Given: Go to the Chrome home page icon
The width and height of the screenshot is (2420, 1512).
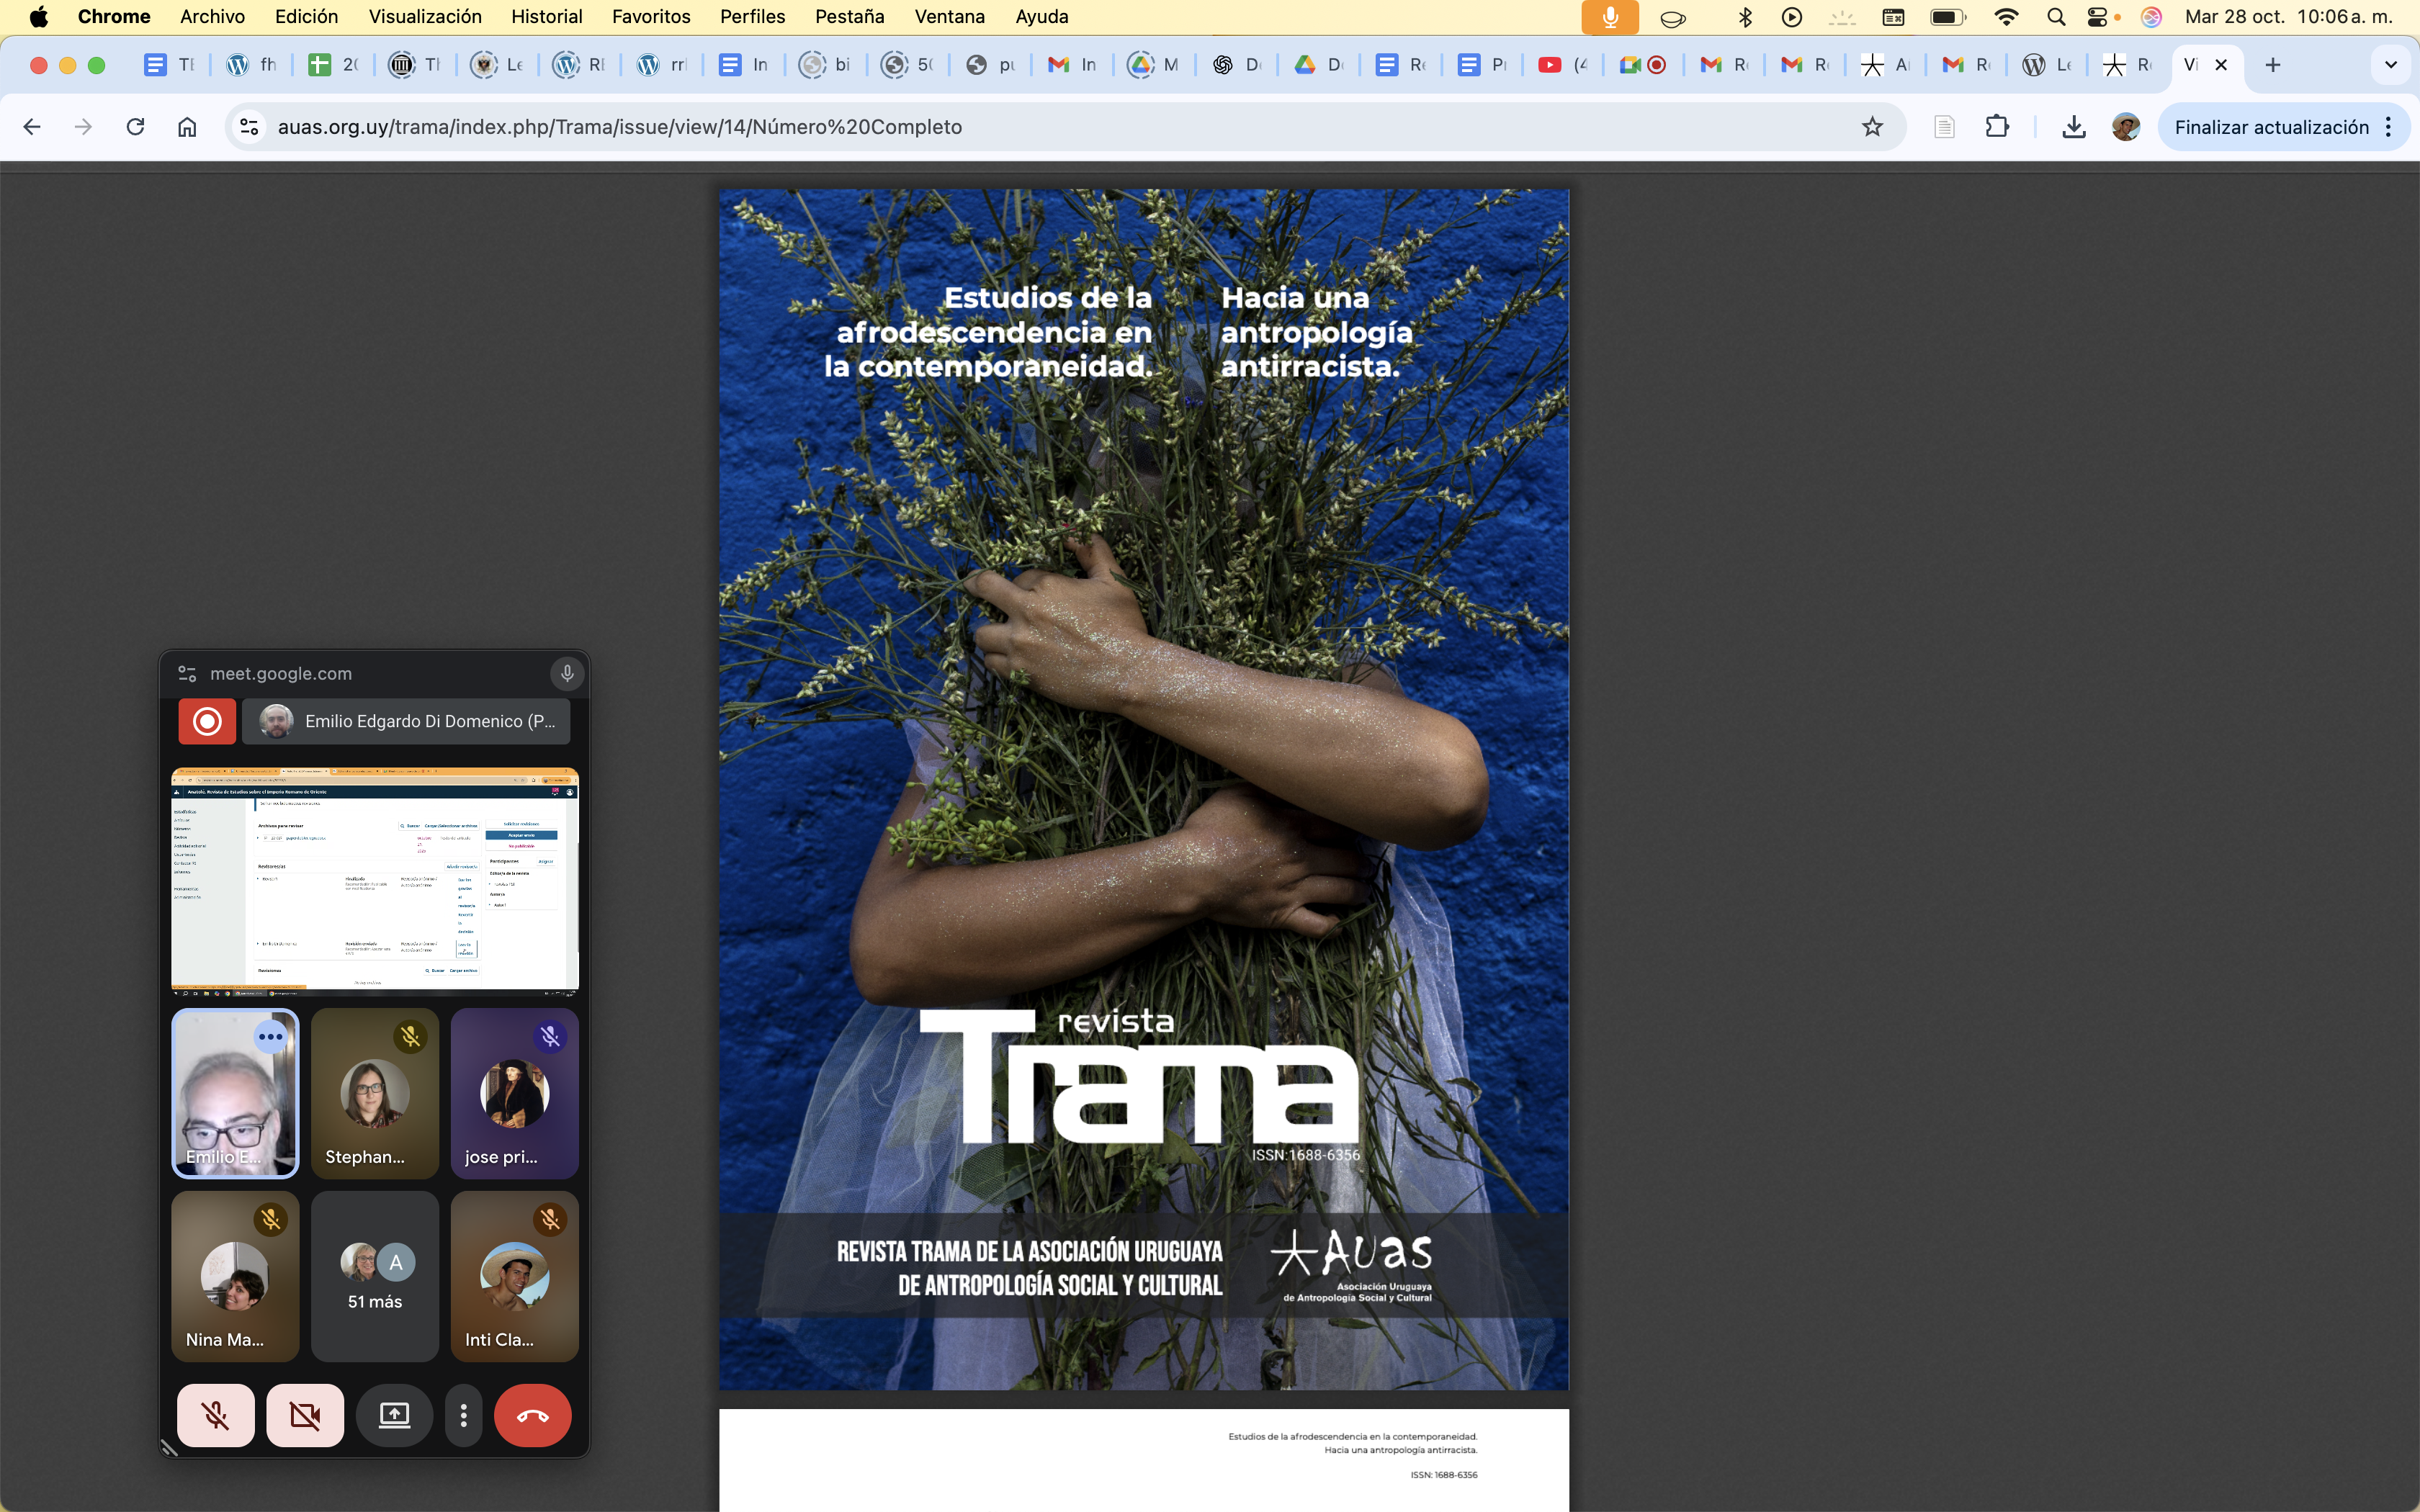Looking at the screenshot, I should [x=187, y=127].
